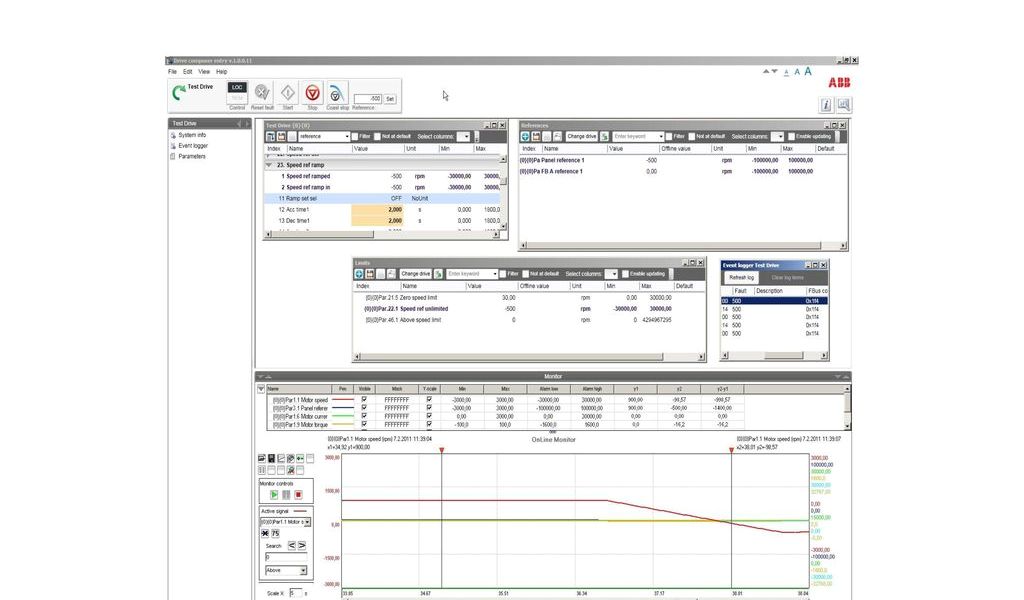Toggle the LOC control mode button
Viewport: 1024px width, 600px height.
(237, 88)
